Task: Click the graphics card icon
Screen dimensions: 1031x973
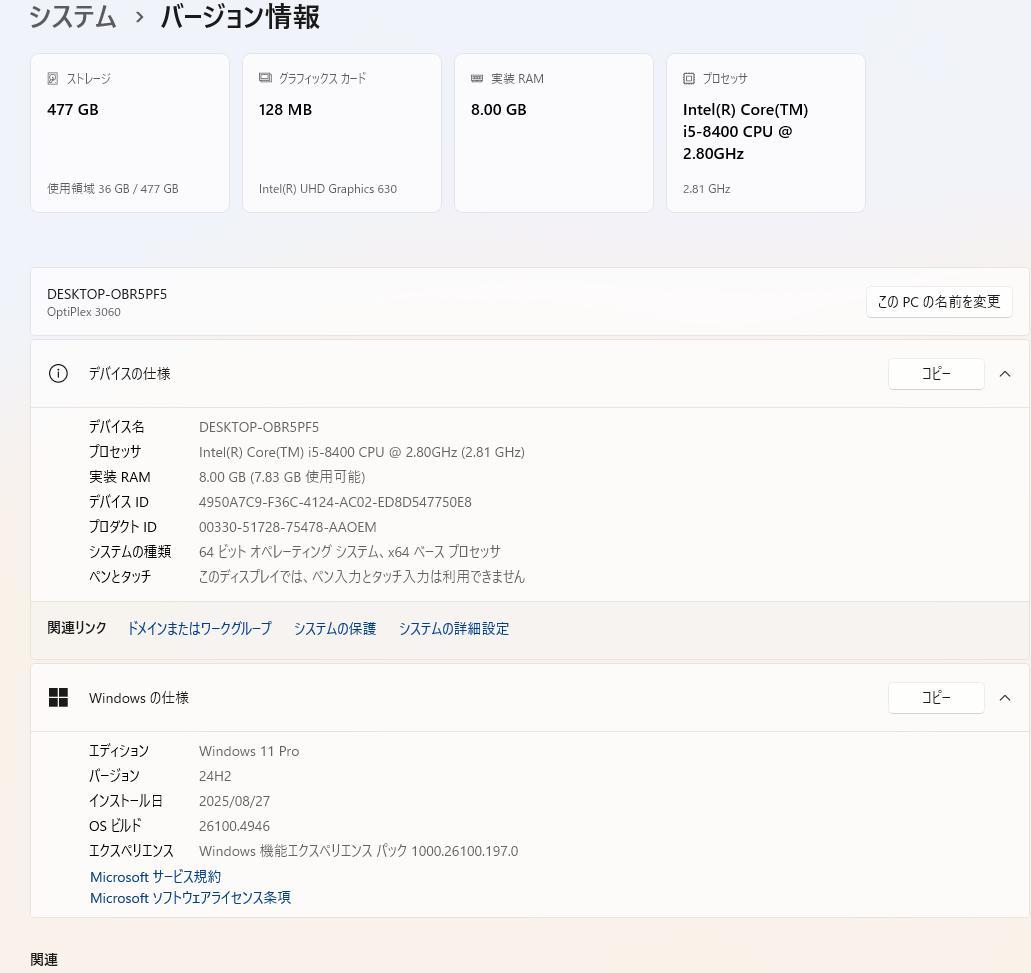Action: (x=265, y=78)
